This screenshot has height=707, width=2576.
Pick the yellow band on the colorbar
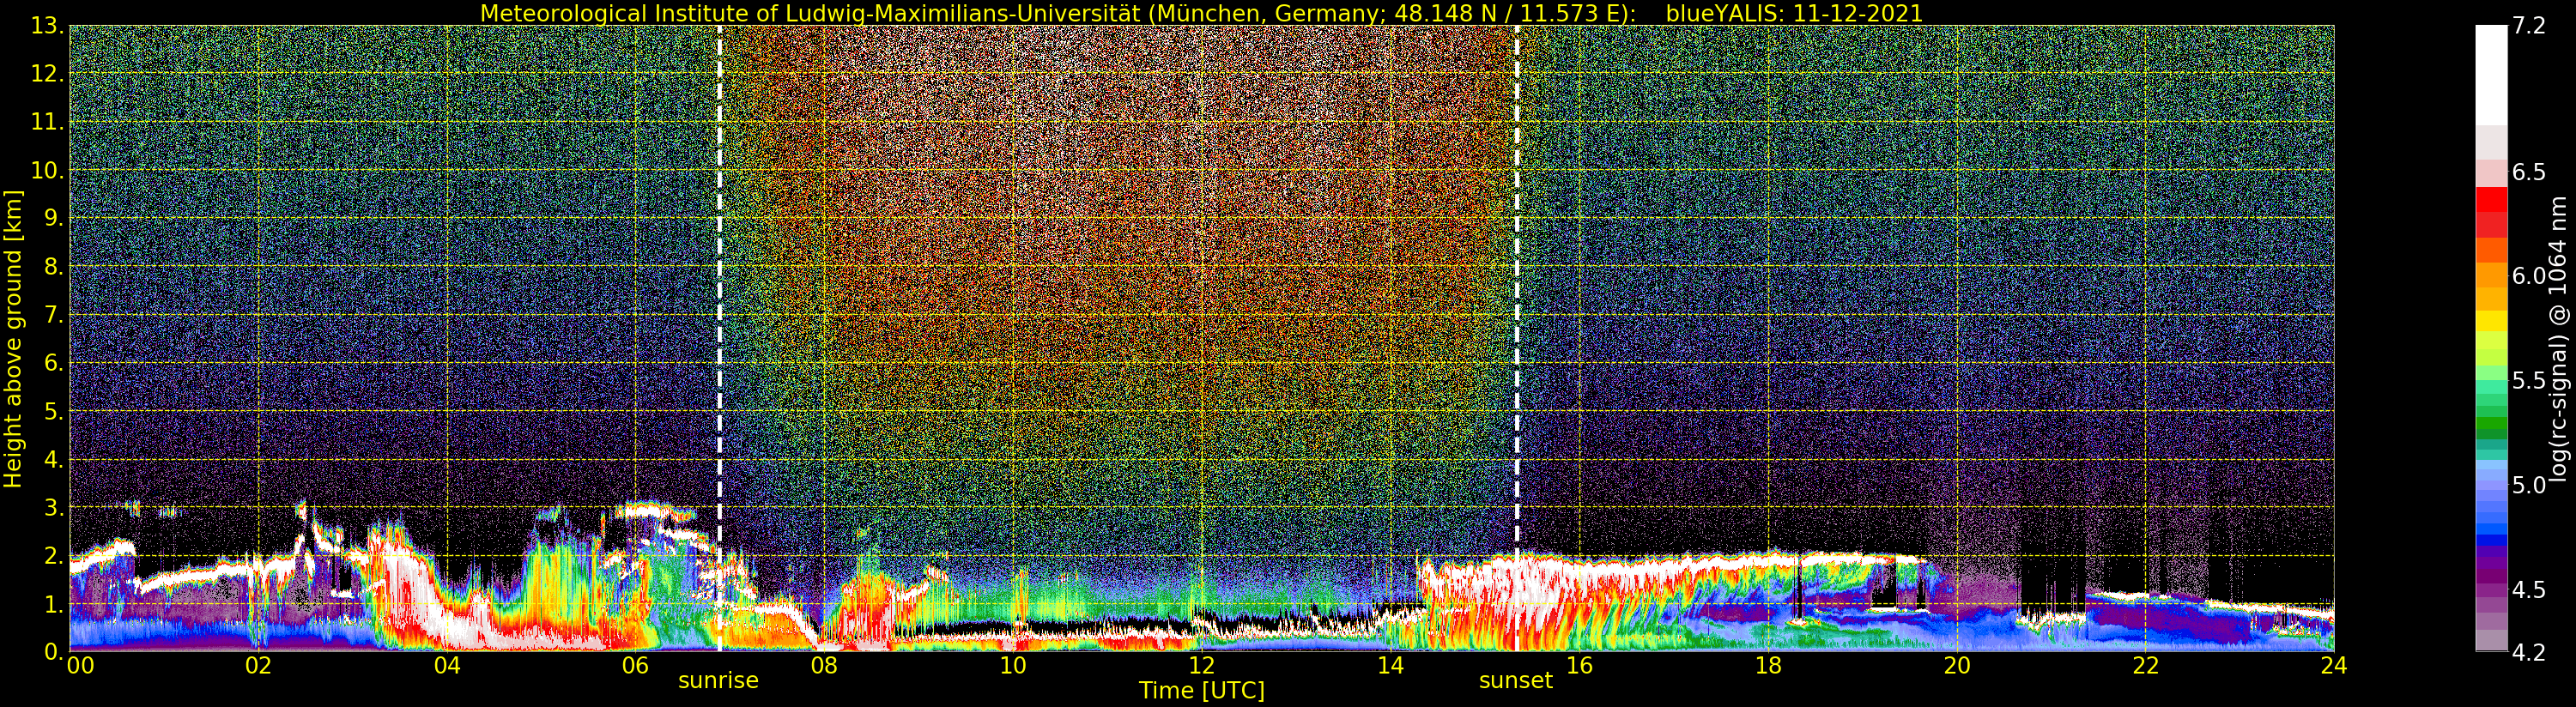(2491, 322)
